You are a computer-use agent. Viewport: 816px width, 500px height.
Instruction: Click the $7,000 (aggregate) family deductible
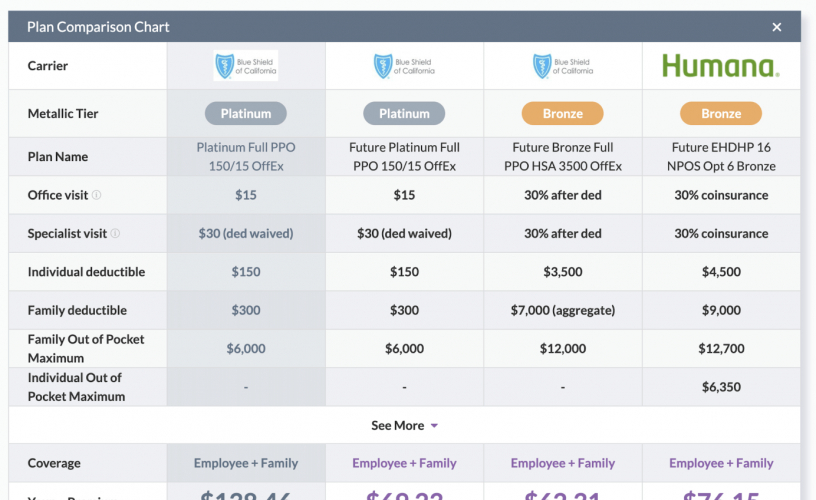pos(563,311)
